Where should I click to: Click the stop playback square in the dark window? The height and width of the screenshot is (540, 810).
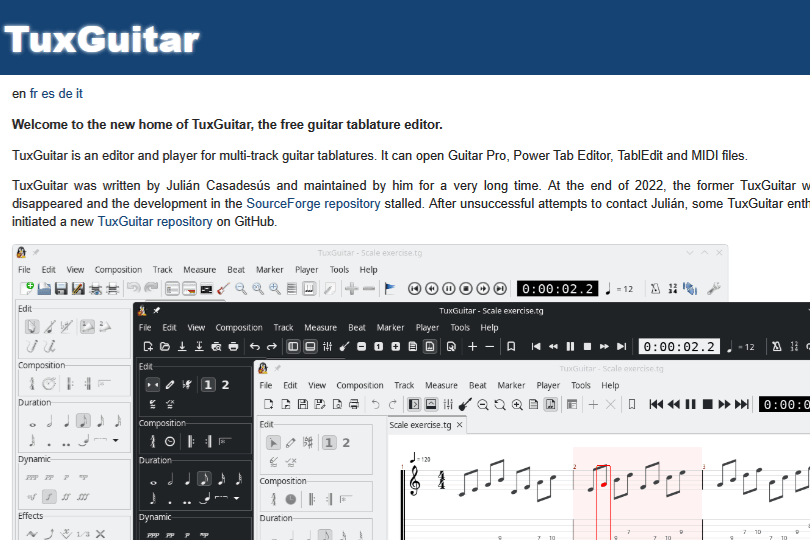click(587, 347)
